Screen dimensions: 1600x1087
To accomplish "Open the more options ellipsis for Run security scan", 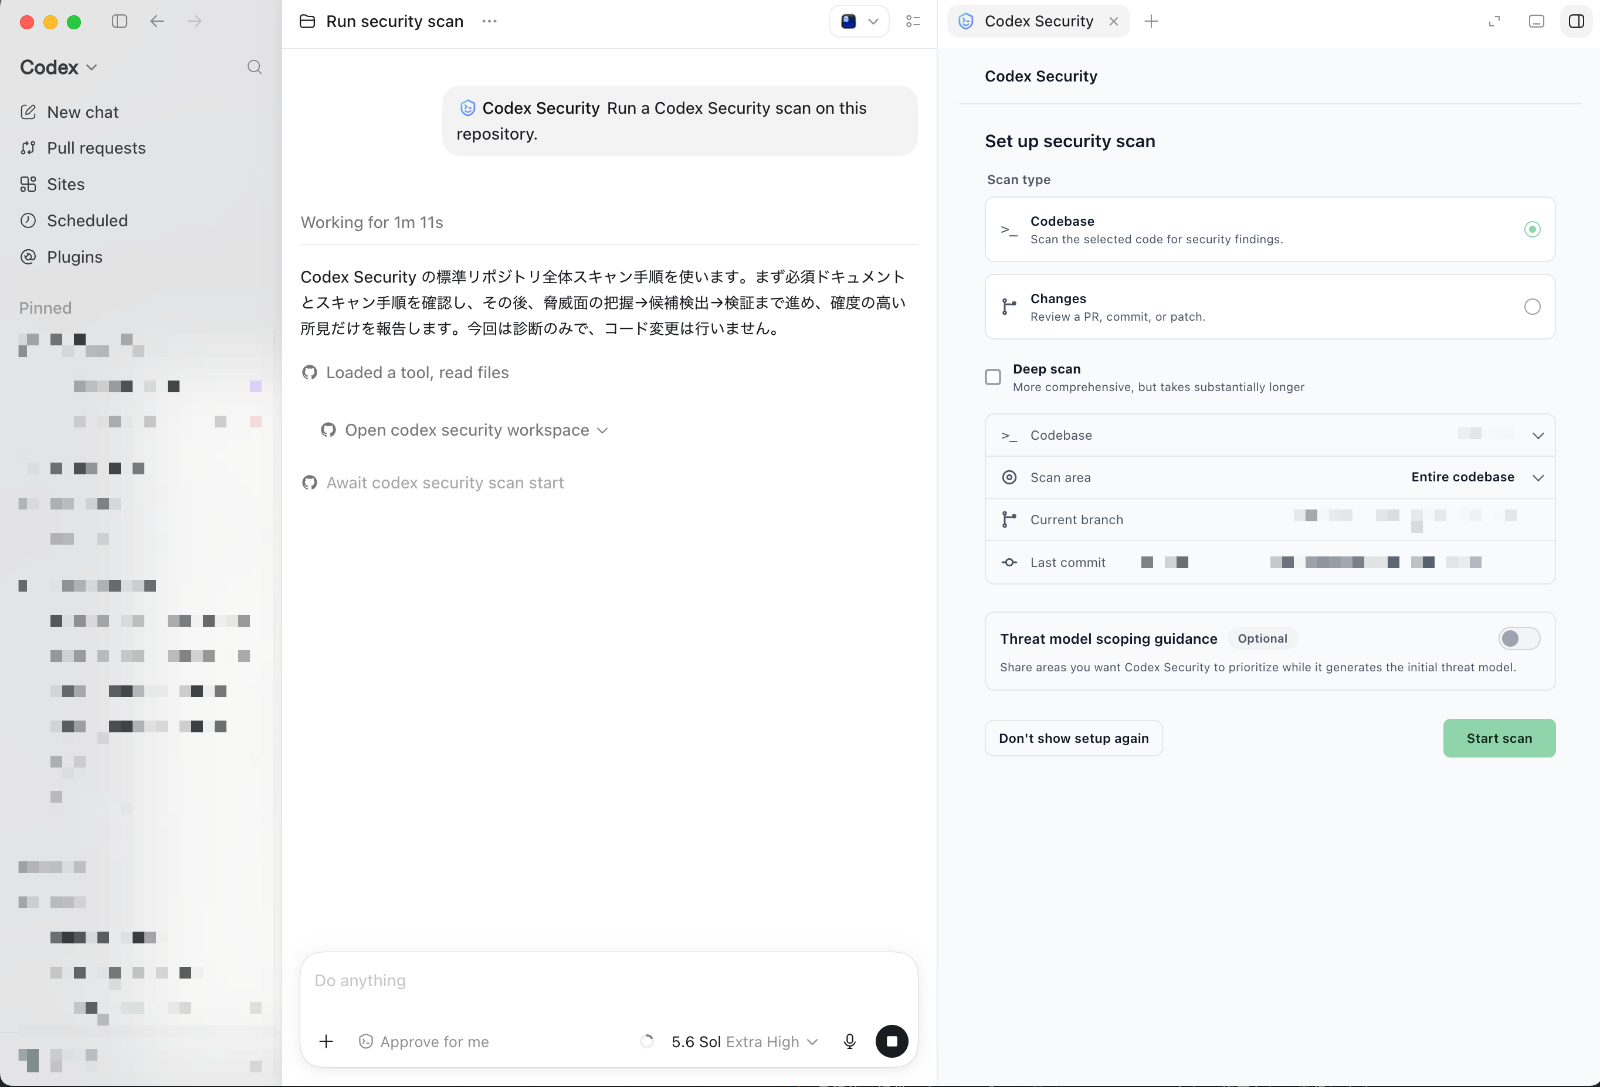I will click(x=489, y=21).
